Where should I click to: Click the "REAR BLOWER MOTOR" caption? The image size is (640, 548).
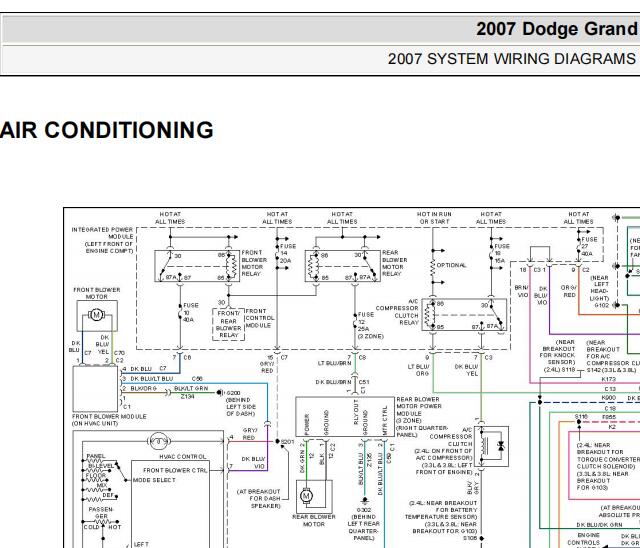point(313,520)
